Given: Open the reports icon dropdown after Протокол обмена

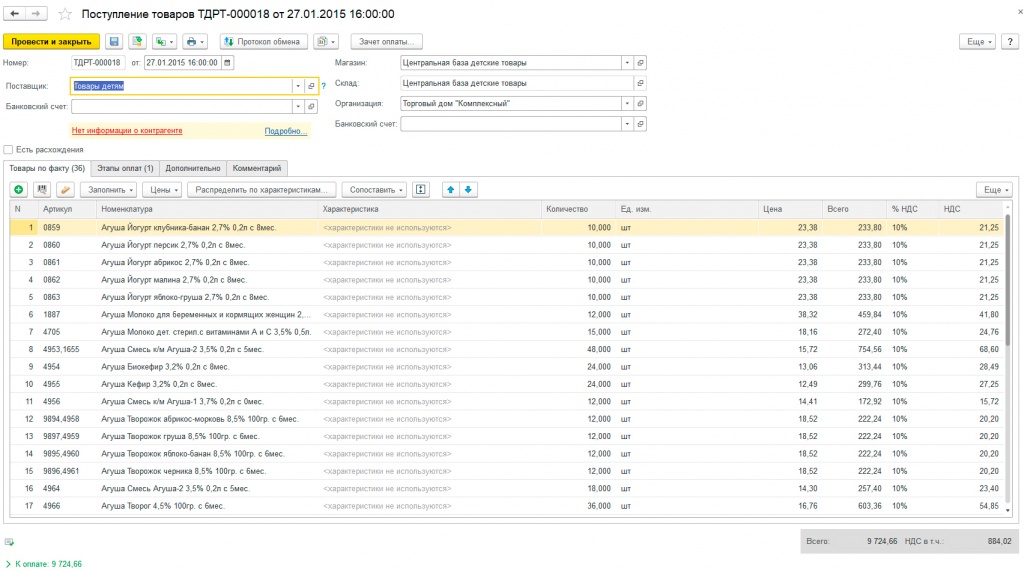Looking at the screenshot, I should click(325, 42).
